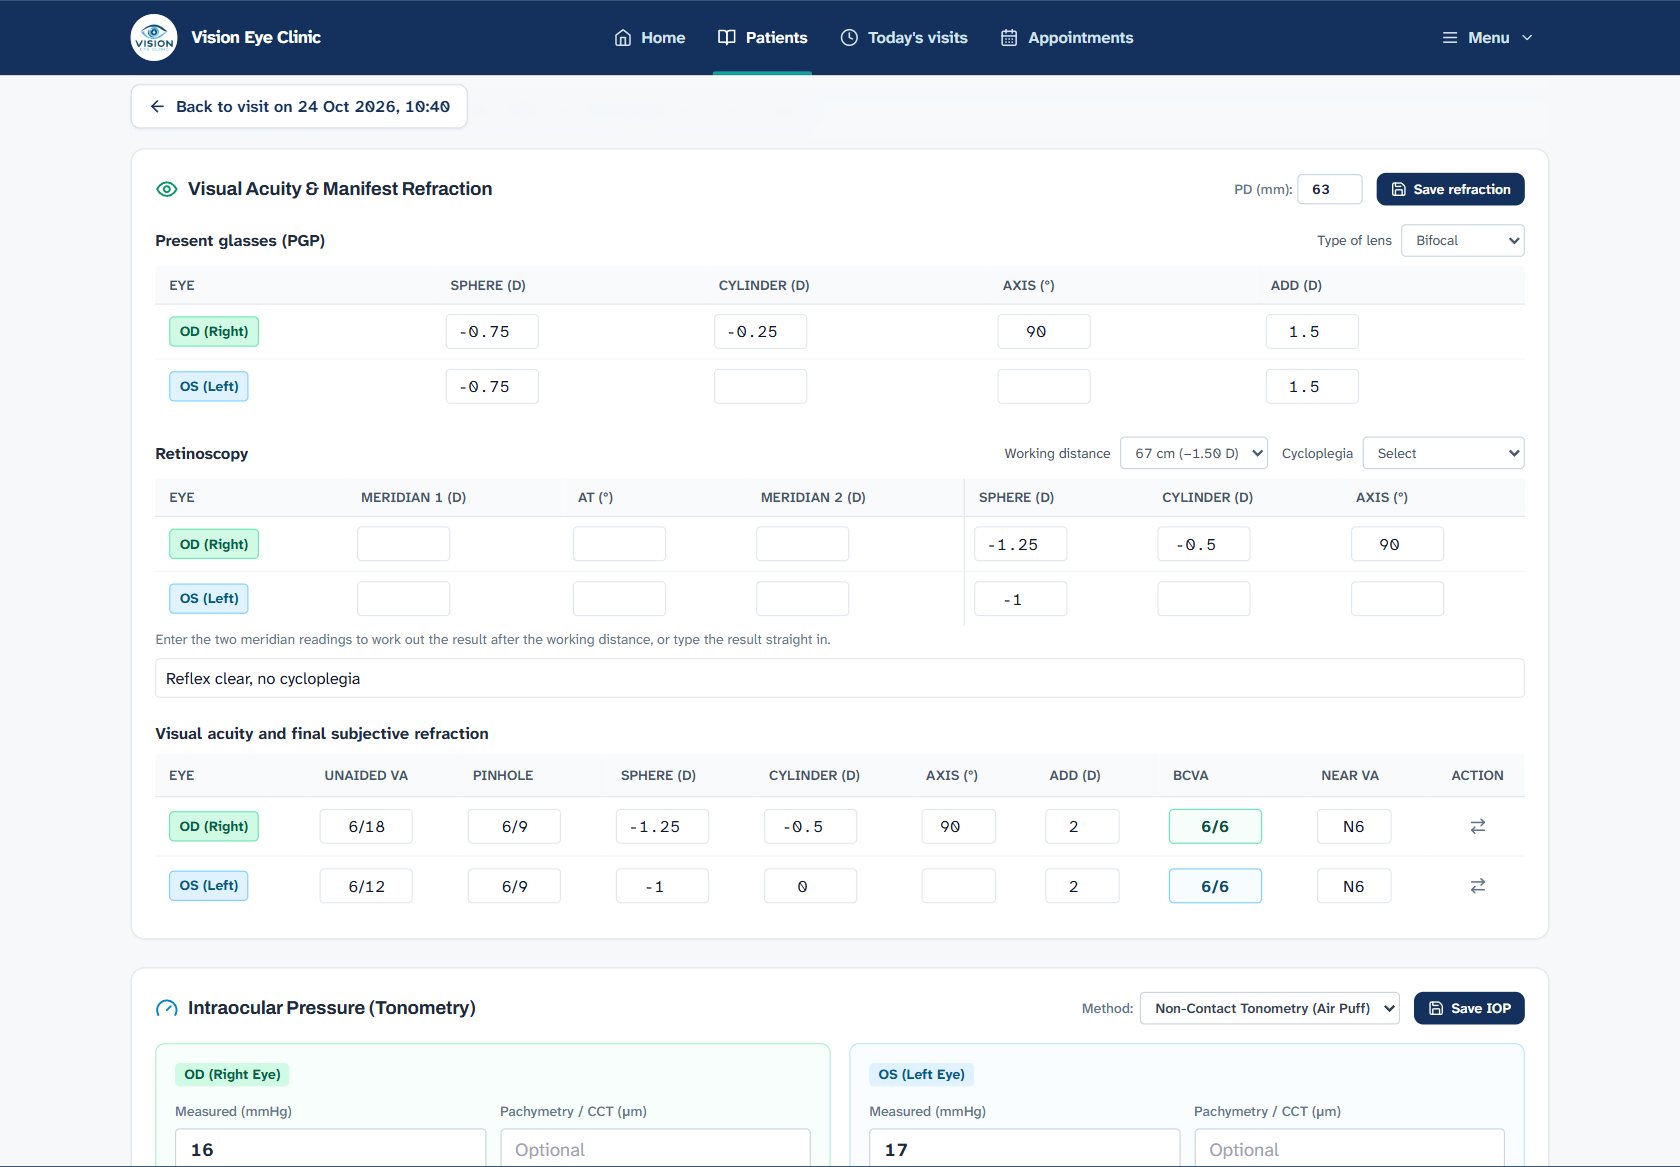
Task: Click the retinoscopy notes field 'Reflex clear'
Action: 840,678
